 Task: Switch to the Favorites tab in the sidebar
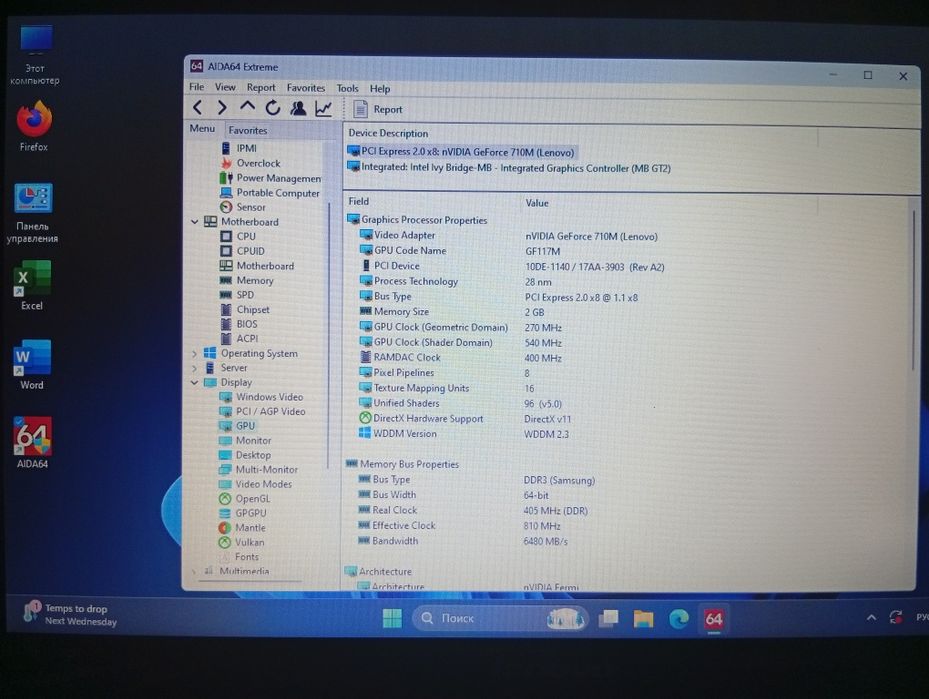(x=248, y=130)
